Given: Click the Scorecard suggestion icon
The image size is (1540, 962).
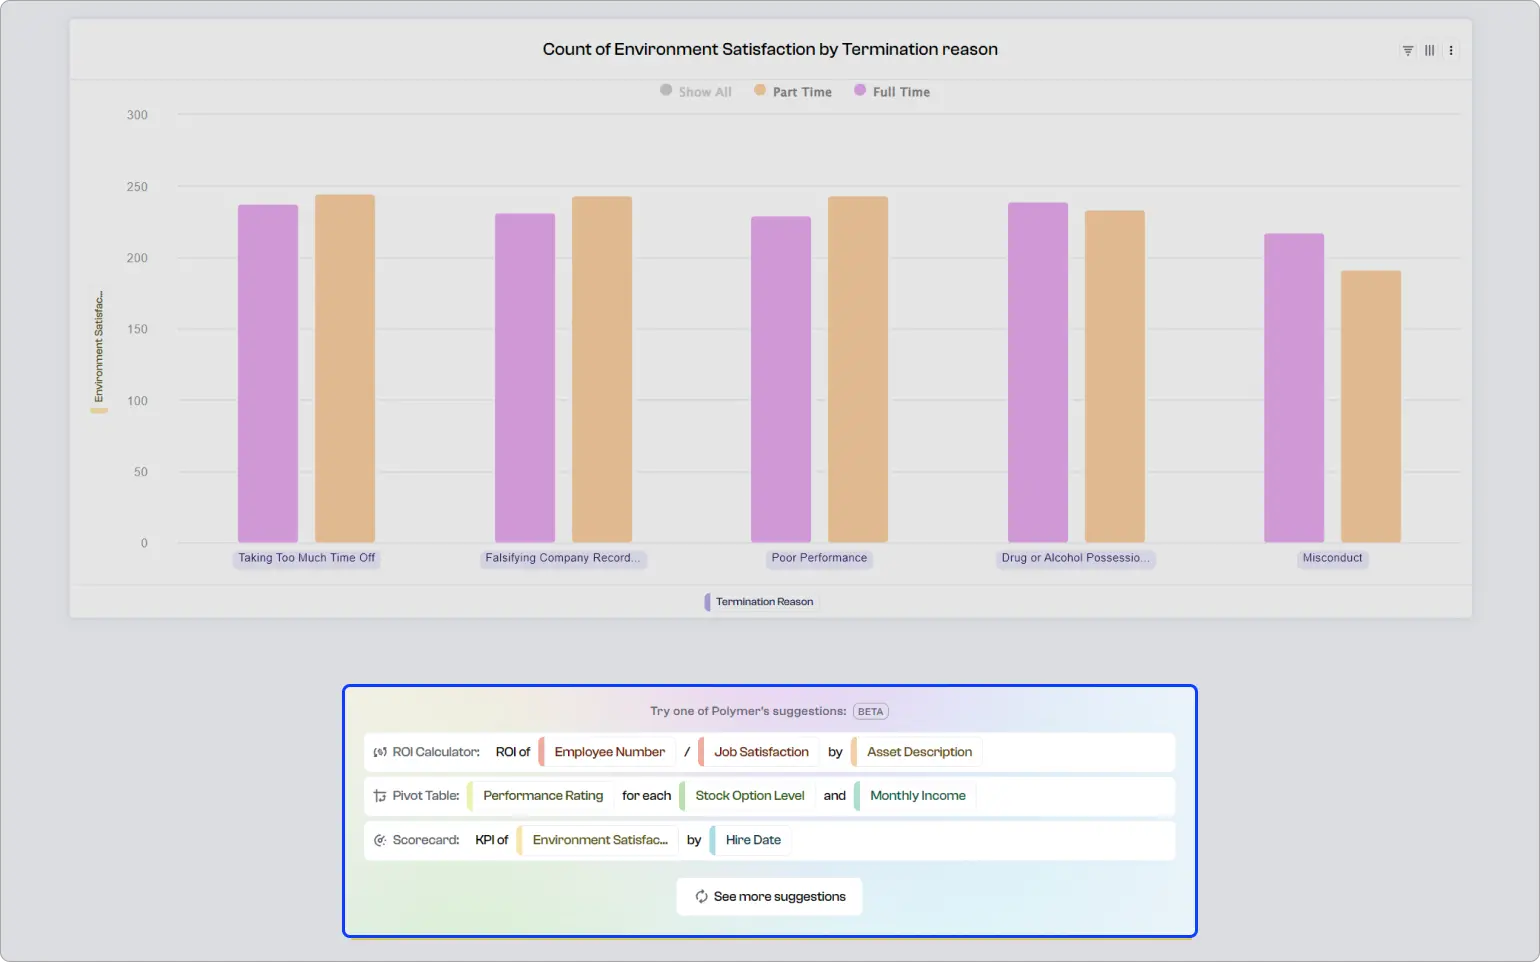Looking at the screenshot, I should coord(379,840).
